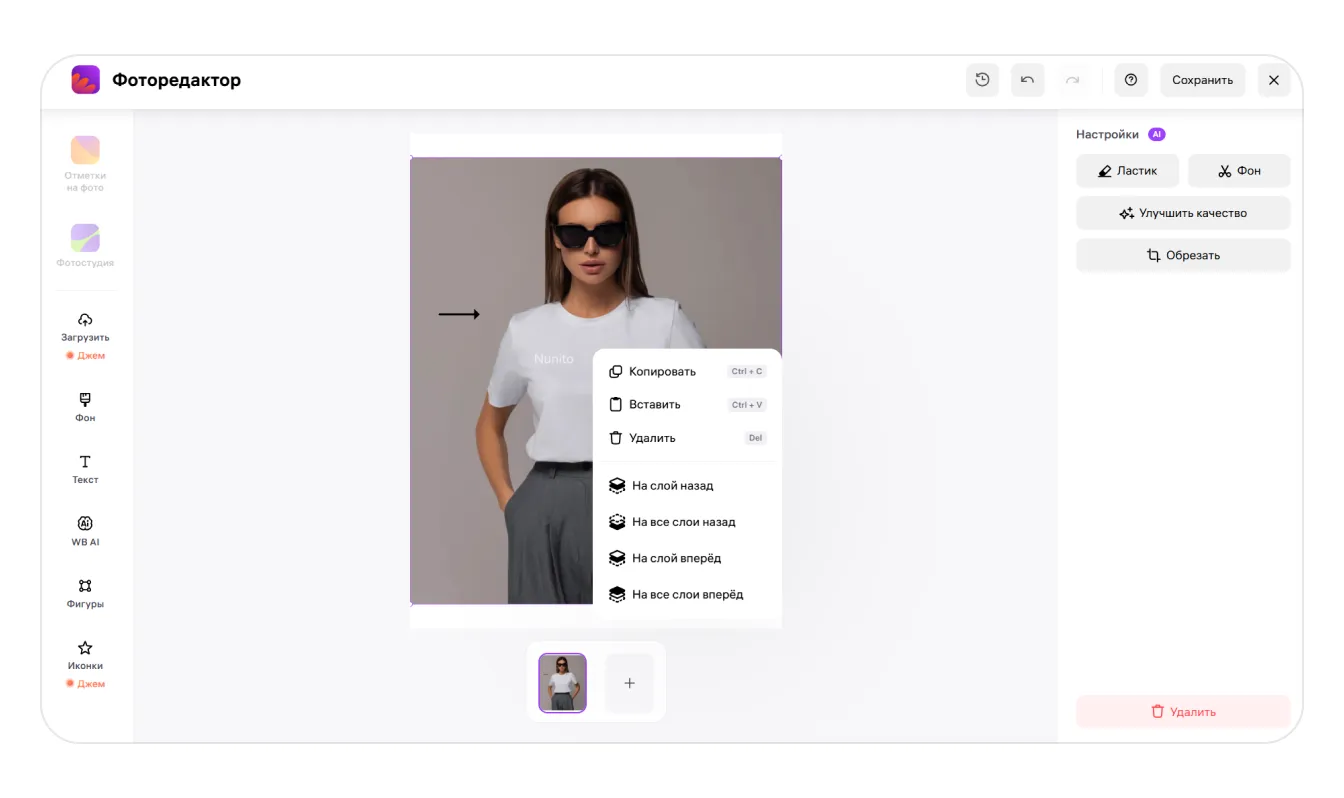Click the Сохранить button
The image size is (1344, 798).
[x=1202, y=80]
